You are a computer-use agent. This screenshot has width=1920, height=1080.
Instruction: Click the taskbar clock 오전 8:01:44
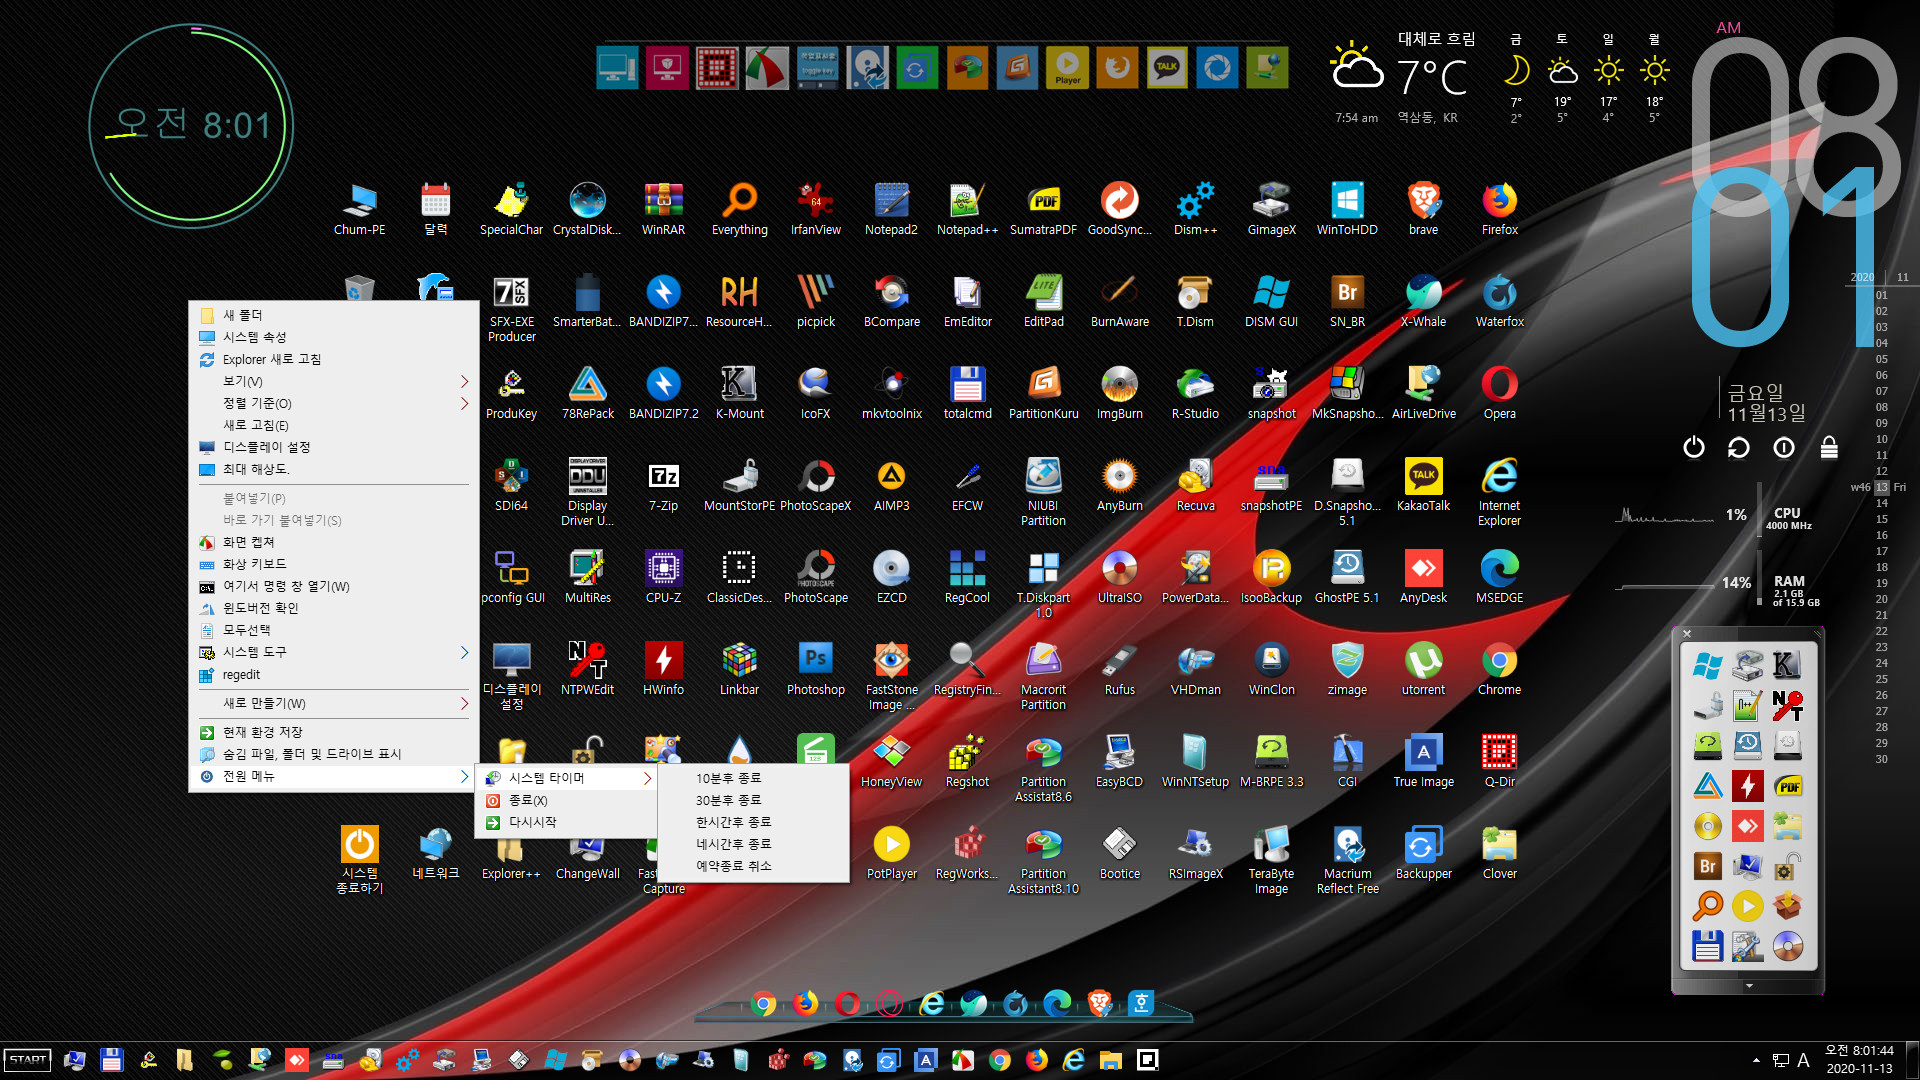pos(1859,1051)
